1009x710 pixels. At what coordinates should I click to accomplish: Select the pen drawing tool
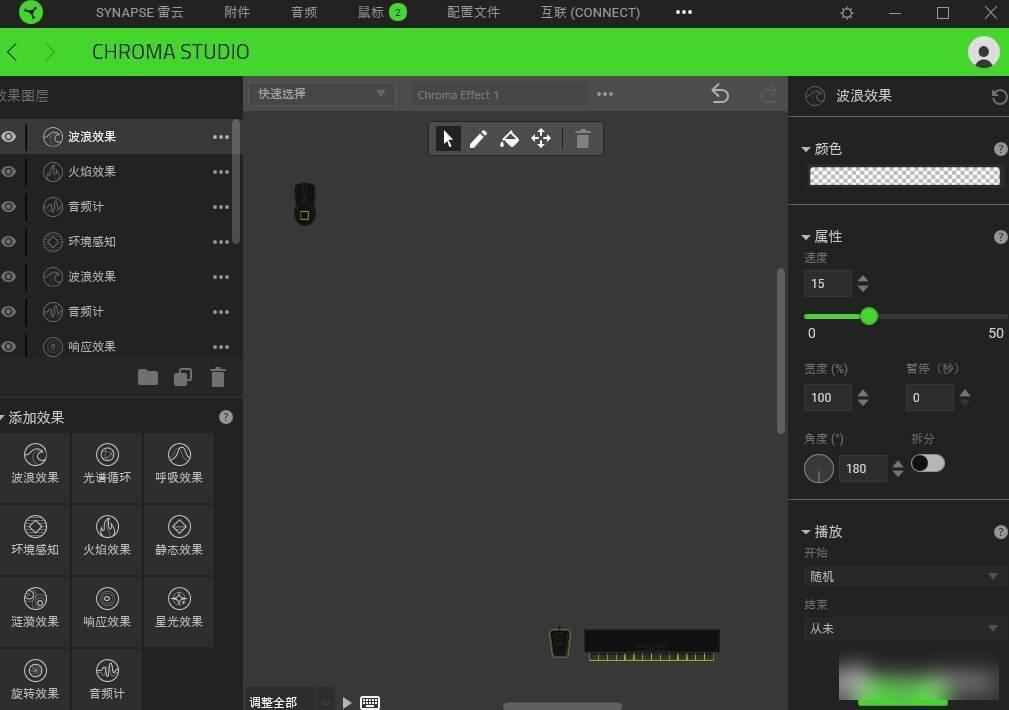tap(478, 138)
